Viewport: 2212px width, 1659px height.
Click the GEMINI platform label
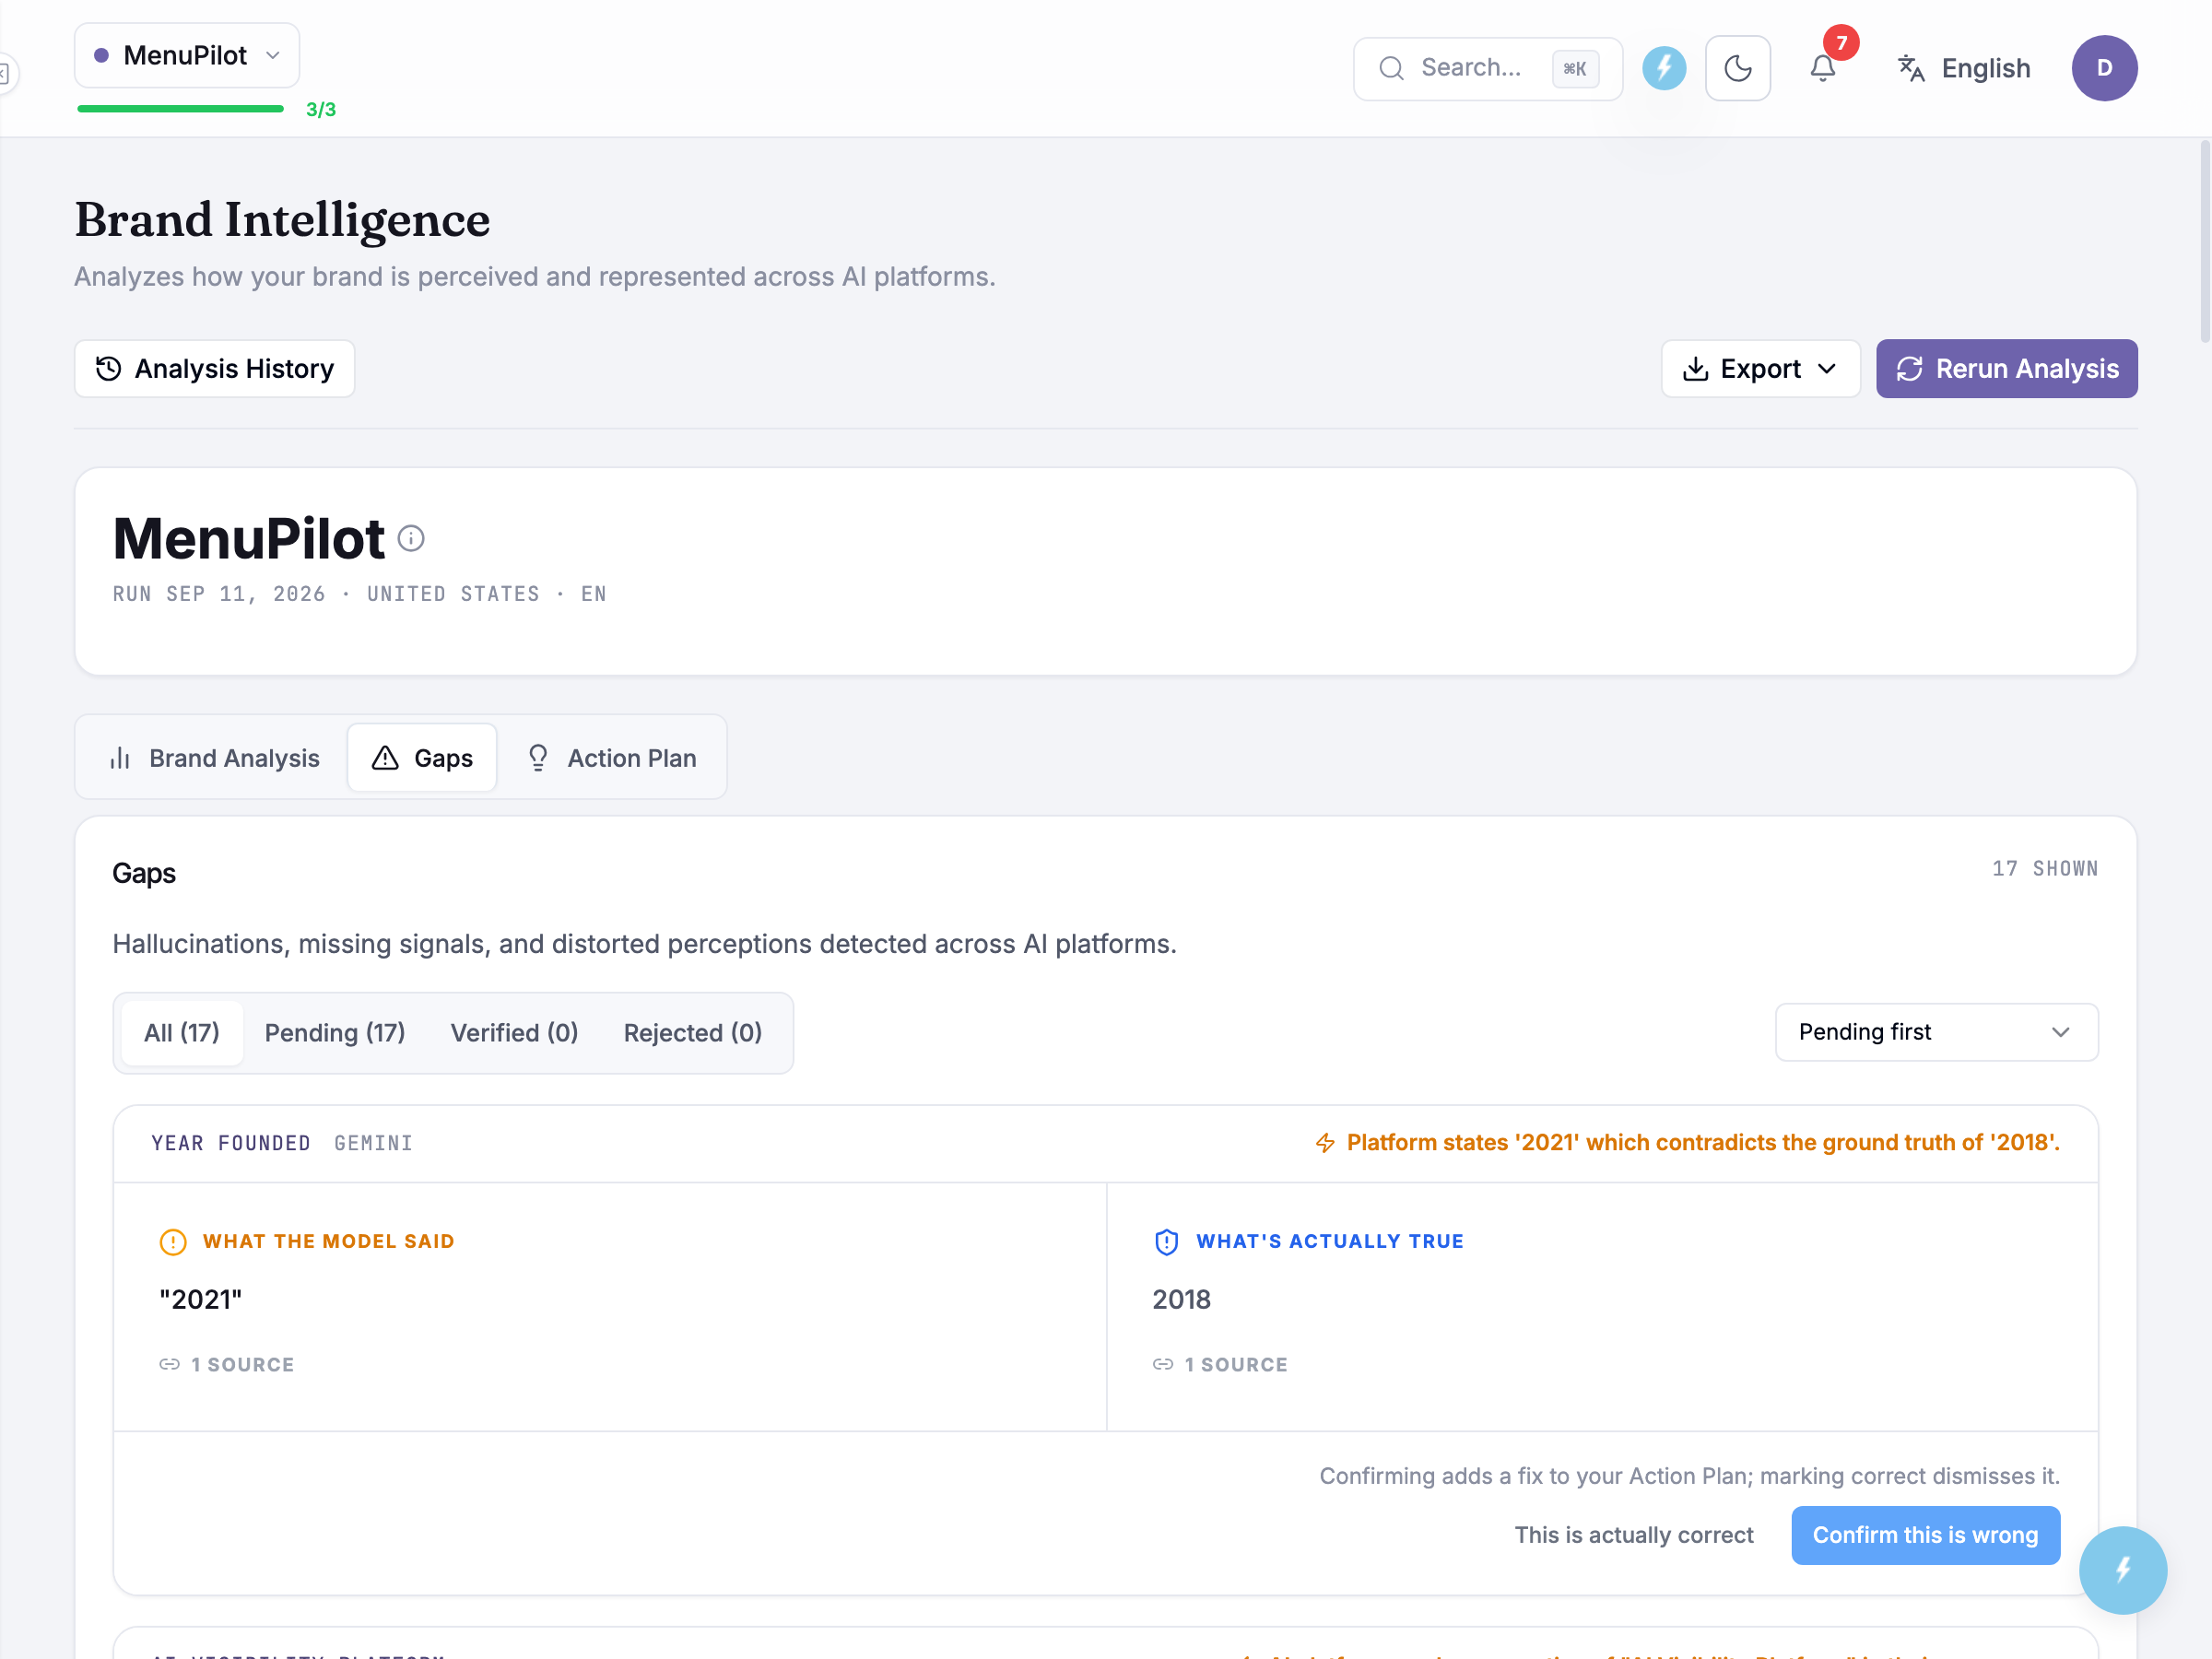(373, 1143)
